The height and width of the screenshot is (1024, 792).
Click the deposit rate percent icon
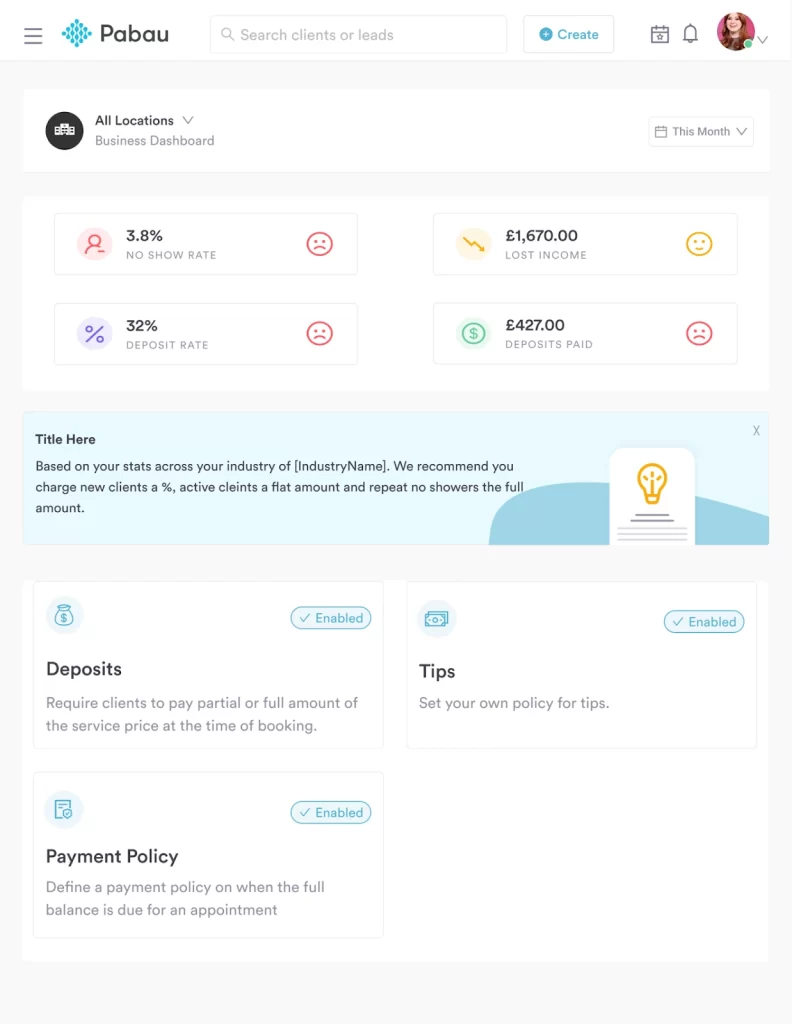95,334
